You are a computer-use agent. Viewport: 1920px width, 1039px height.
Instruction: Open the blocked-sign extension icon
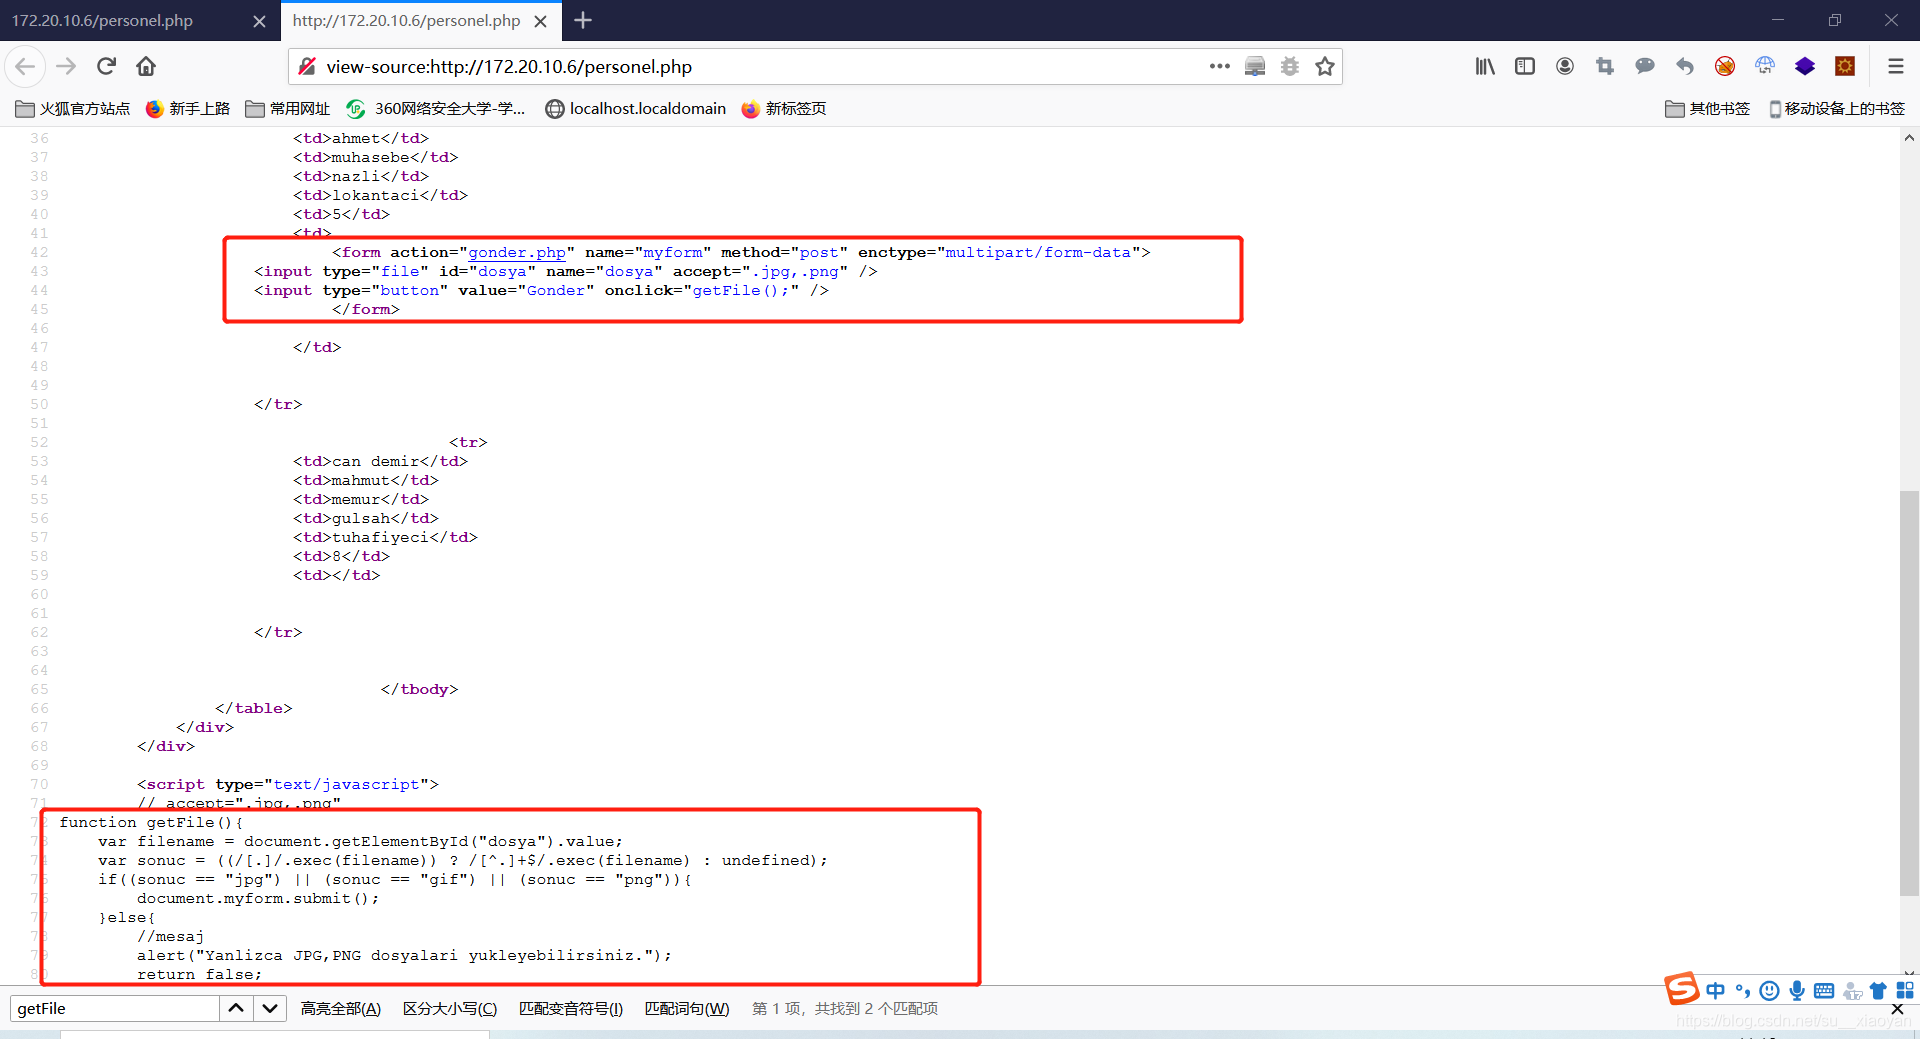(x=1725, y=66)
